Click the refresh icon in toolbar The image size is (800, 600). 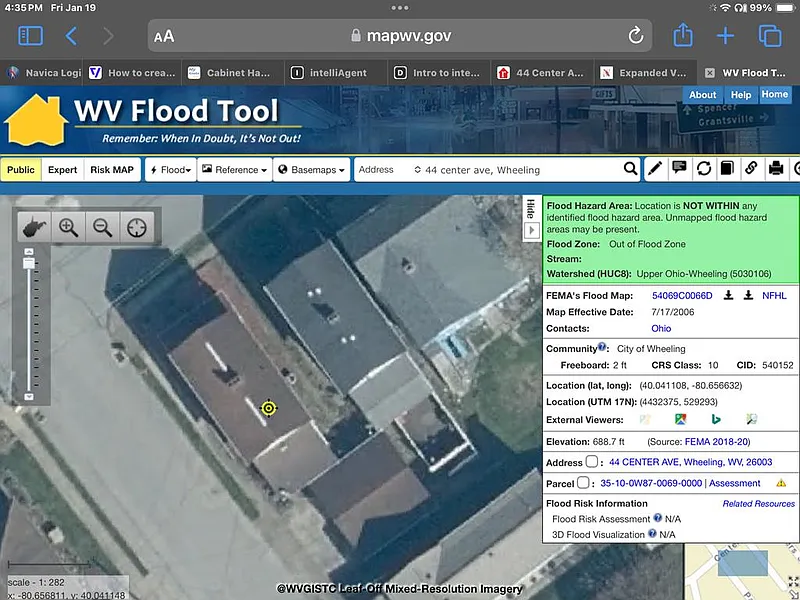coord(704,169)
